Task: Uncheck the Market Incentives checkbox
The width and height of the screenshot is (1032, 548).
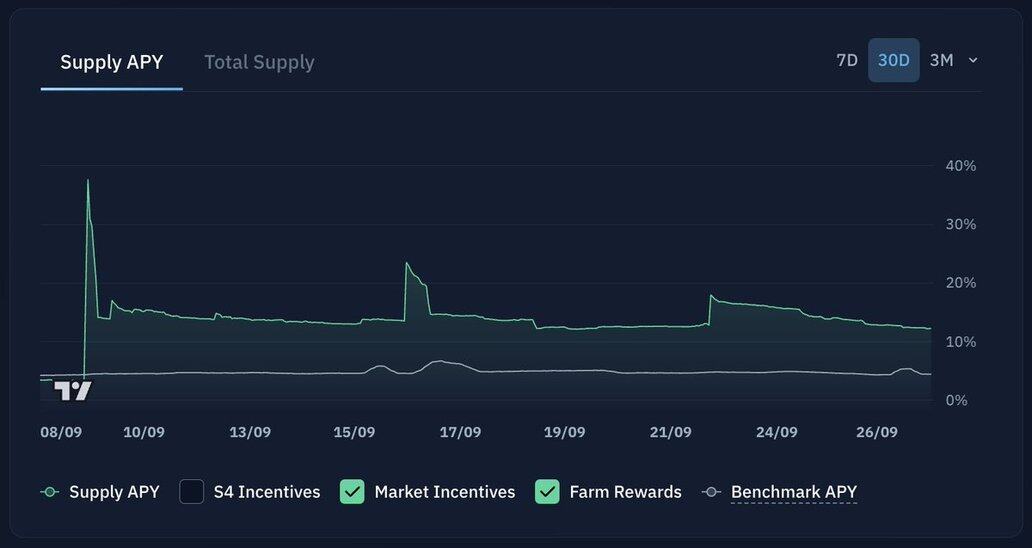Action: point(352,492)
